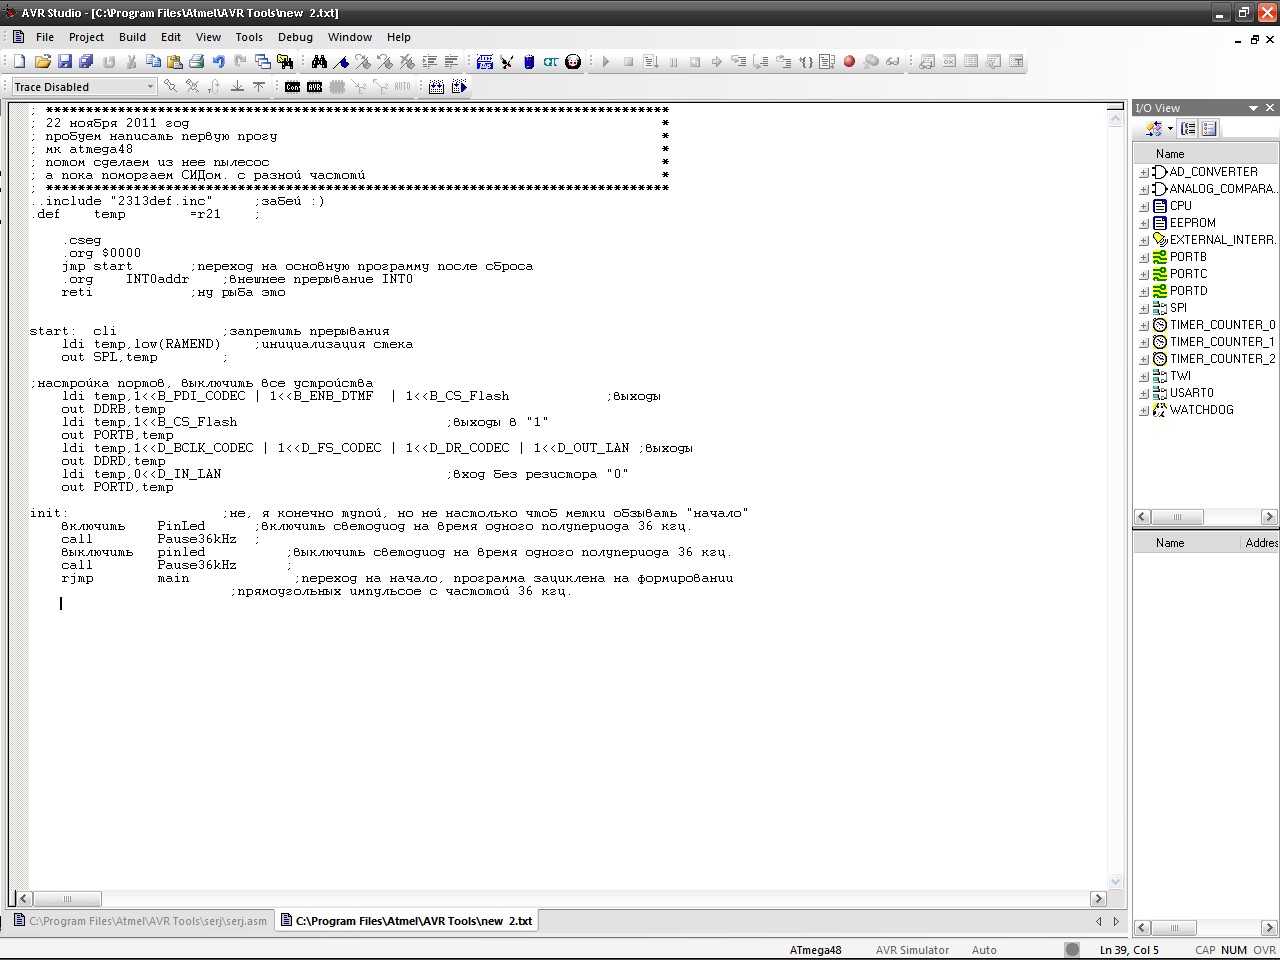Click the blue battery icon in the toolbar
Image resolution: width=1280 pixels, height=960 pixels.
coord(529,62)
